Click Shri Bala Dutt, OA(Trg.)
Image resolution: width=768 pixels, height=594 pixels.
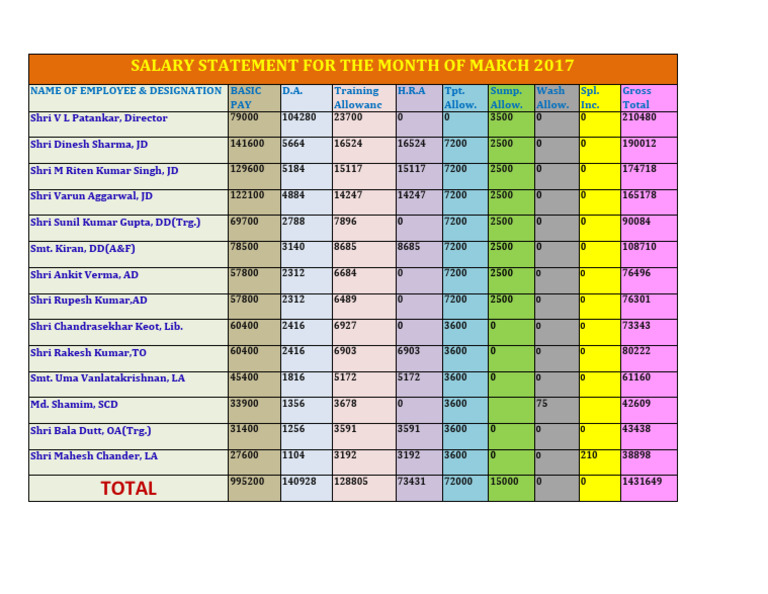point(91,430)
